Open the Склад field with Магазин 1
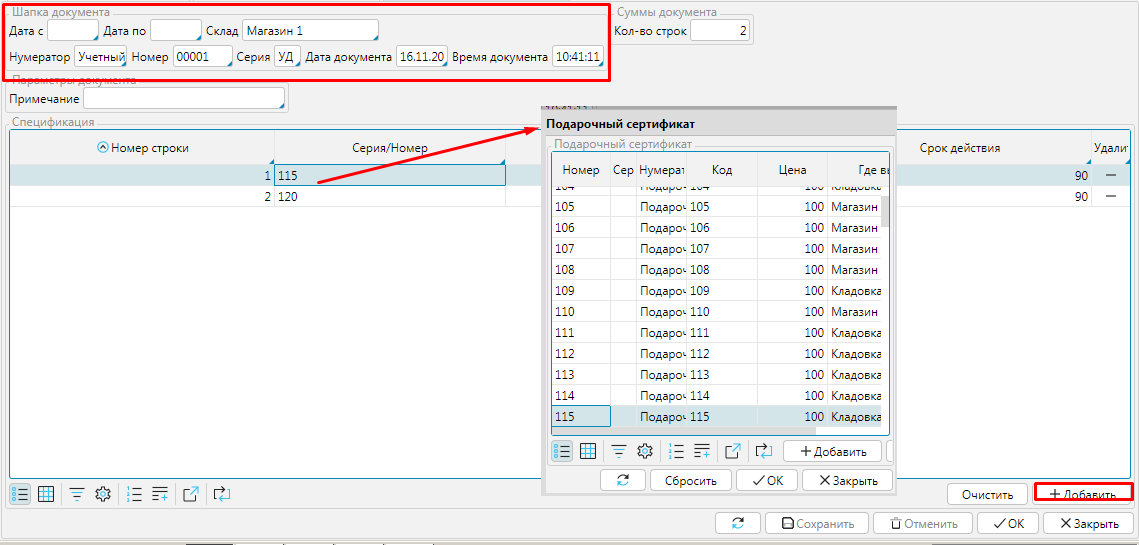 click(x=309, y=31)
